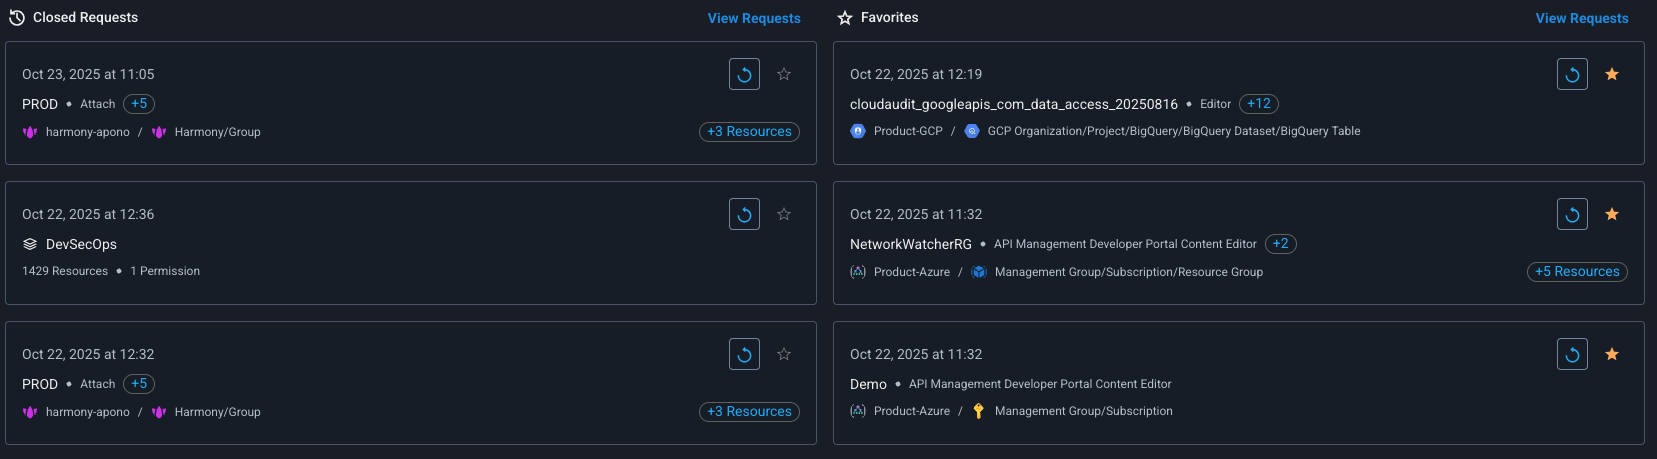Click re-request icon on DevSecOps request
Viewport: 1657px width, 459px height.
[744, 214]
